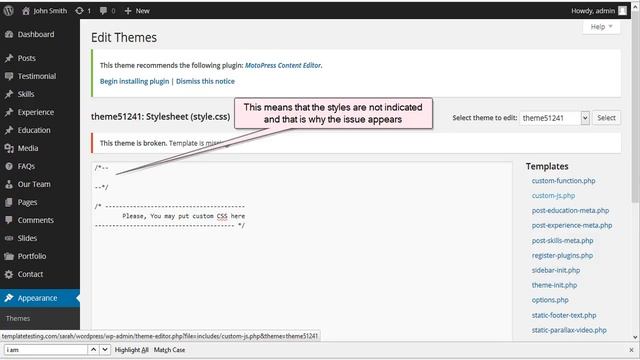
Task: Click the Posts pushpin icon
Action: (x=9, y=58)
